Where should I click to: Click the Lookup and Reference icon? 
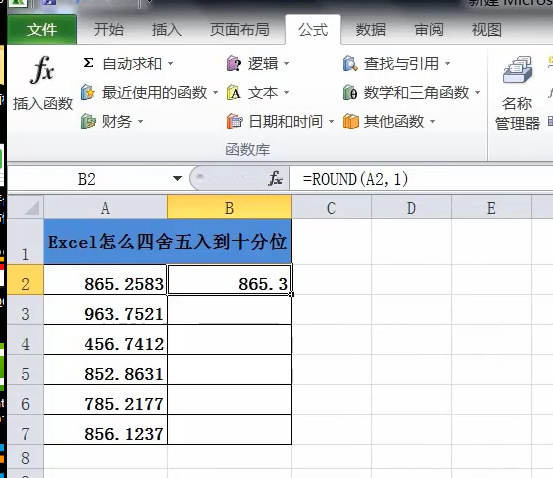click(350, 63)
